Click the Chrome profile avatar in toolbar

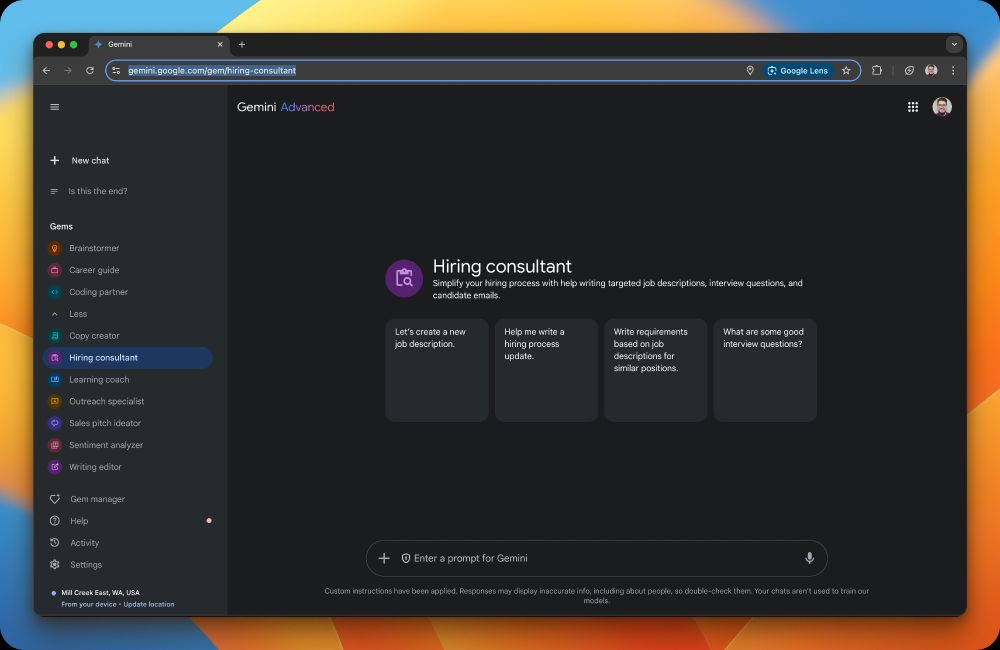[x=931, y=71]
